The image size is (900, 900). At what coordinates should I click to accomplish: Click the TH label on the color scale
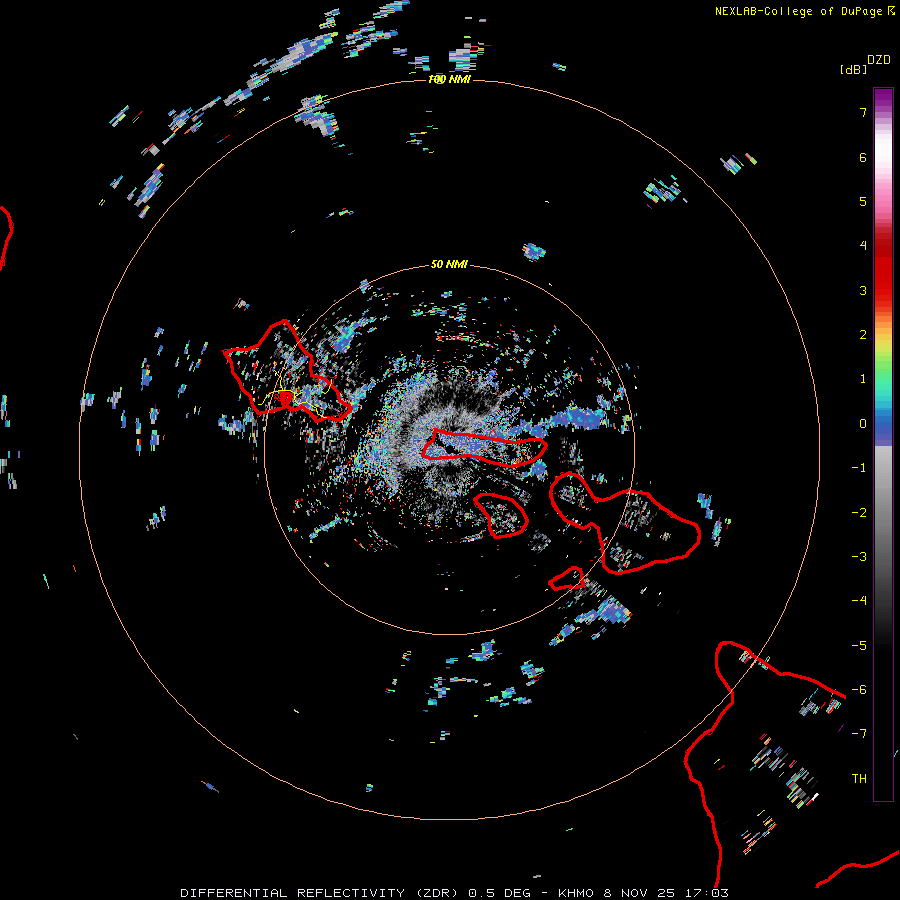859,779
